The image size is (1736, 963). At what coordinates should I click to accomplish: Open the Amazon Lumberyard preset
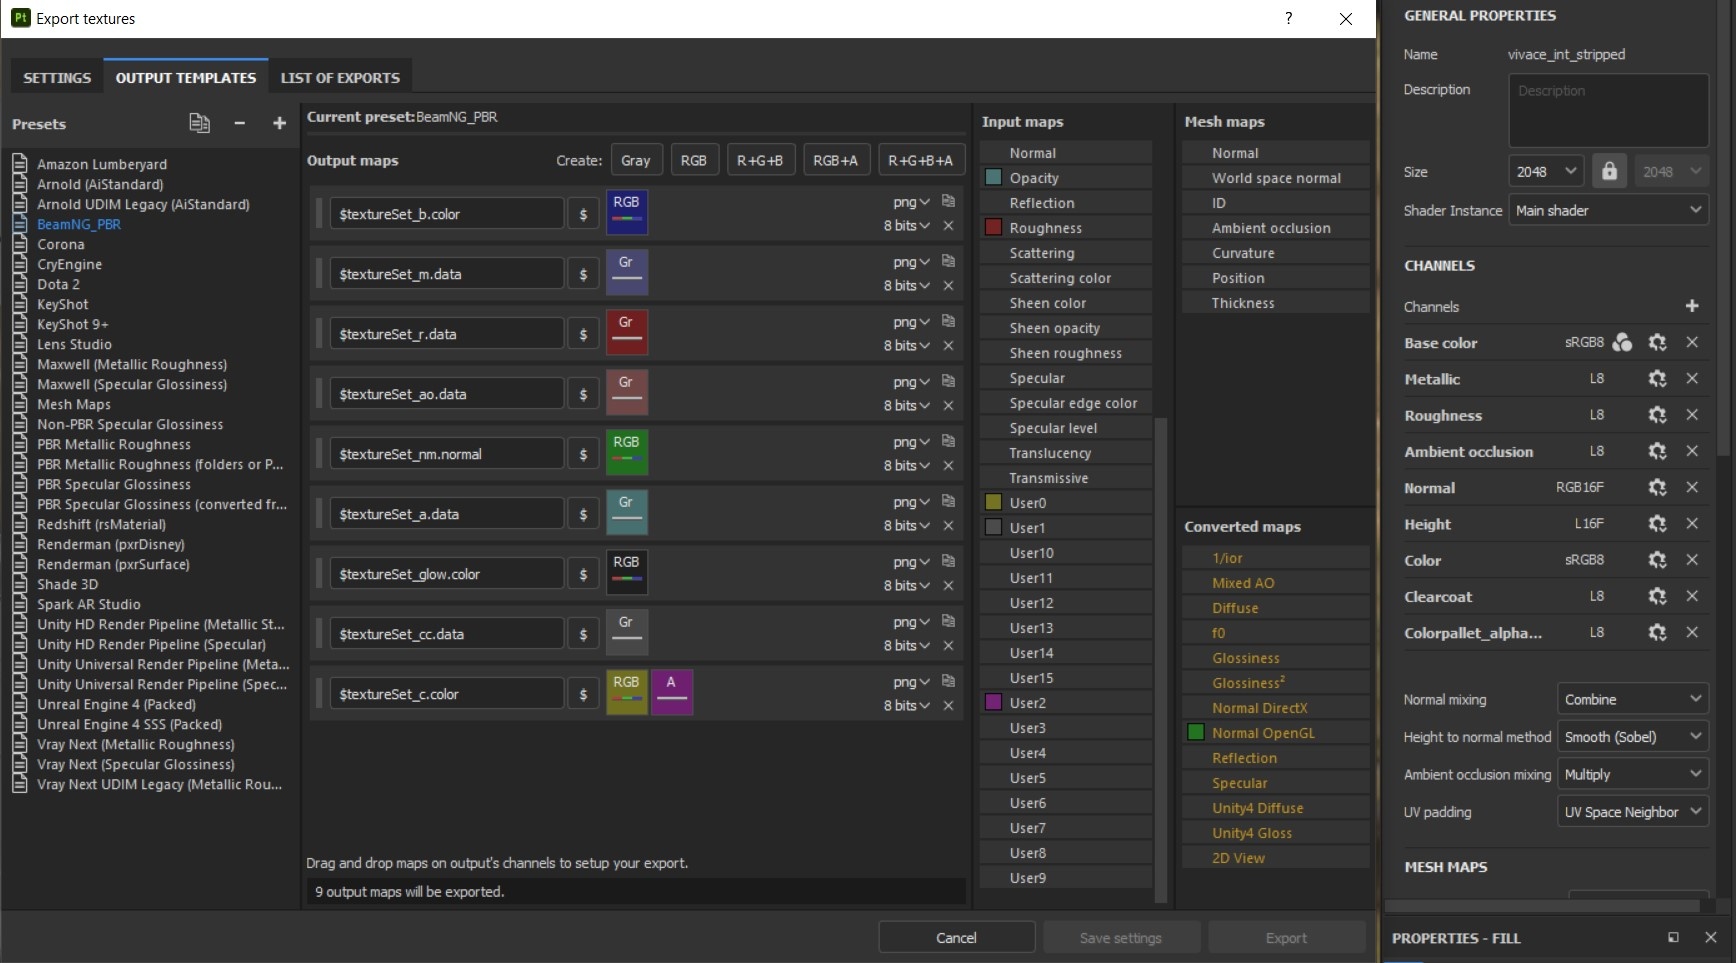[x=102, y=164]
